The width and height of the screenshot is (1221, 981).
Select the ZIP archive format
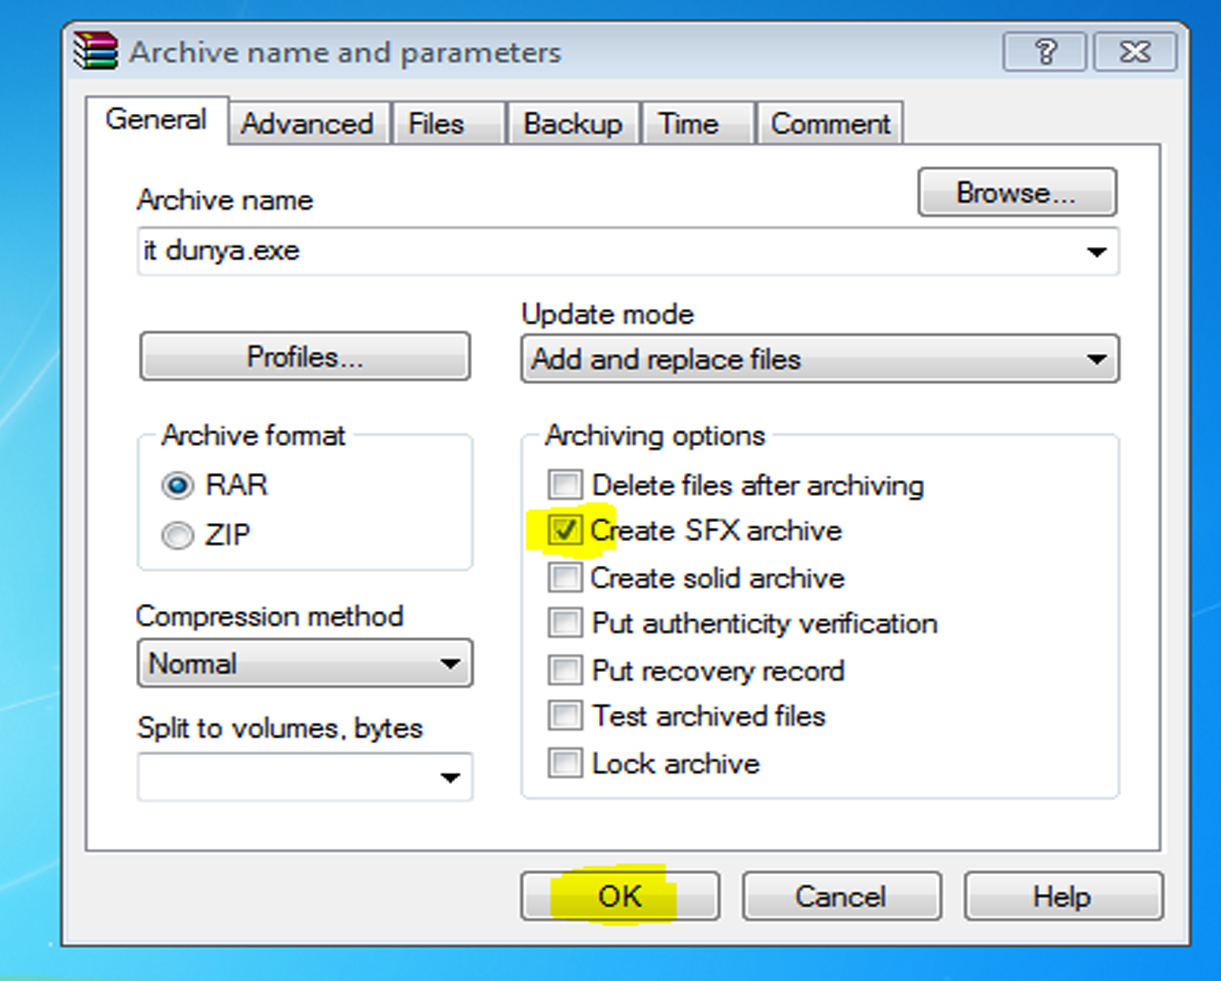point(177,535)
